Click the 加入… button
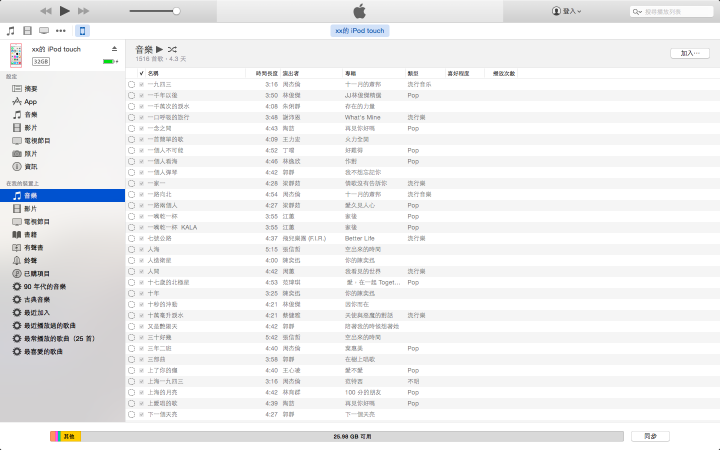 690,53
